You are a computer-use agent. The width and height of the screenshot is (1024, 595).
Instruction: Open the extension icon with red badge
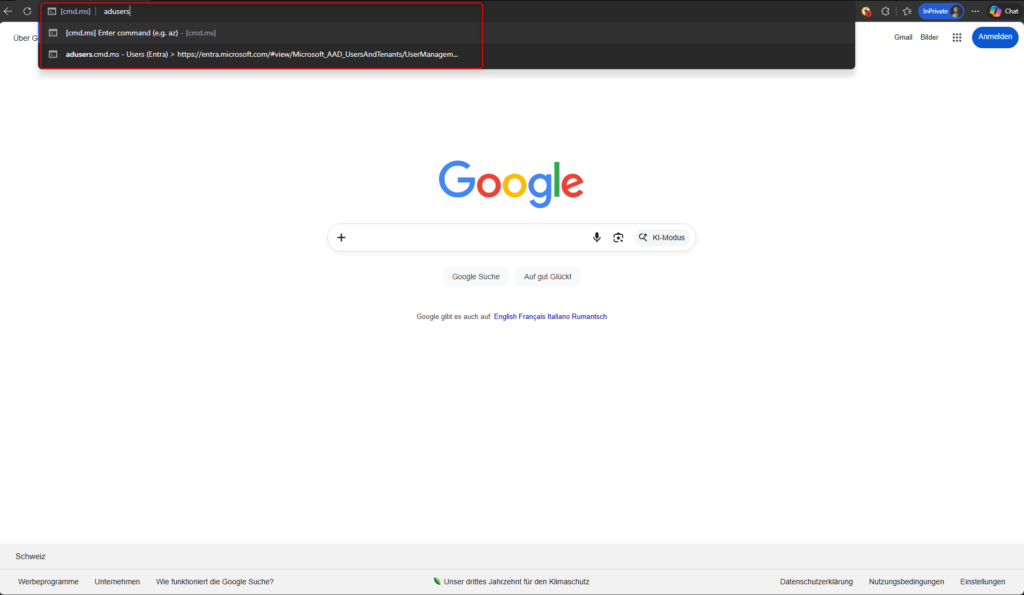(866, 11)
